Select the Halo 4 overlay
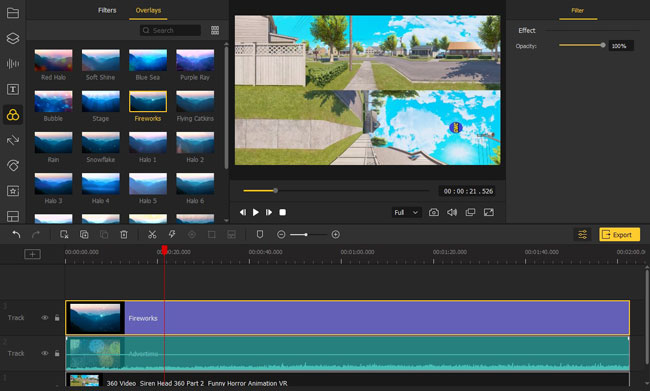This screenshot has width=650, height=391. [101, 184]
